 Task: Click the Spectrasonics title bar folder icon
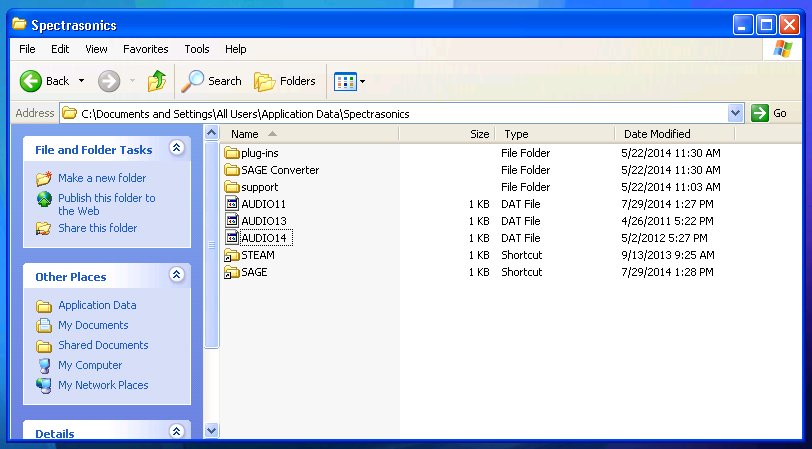point(19,24)
